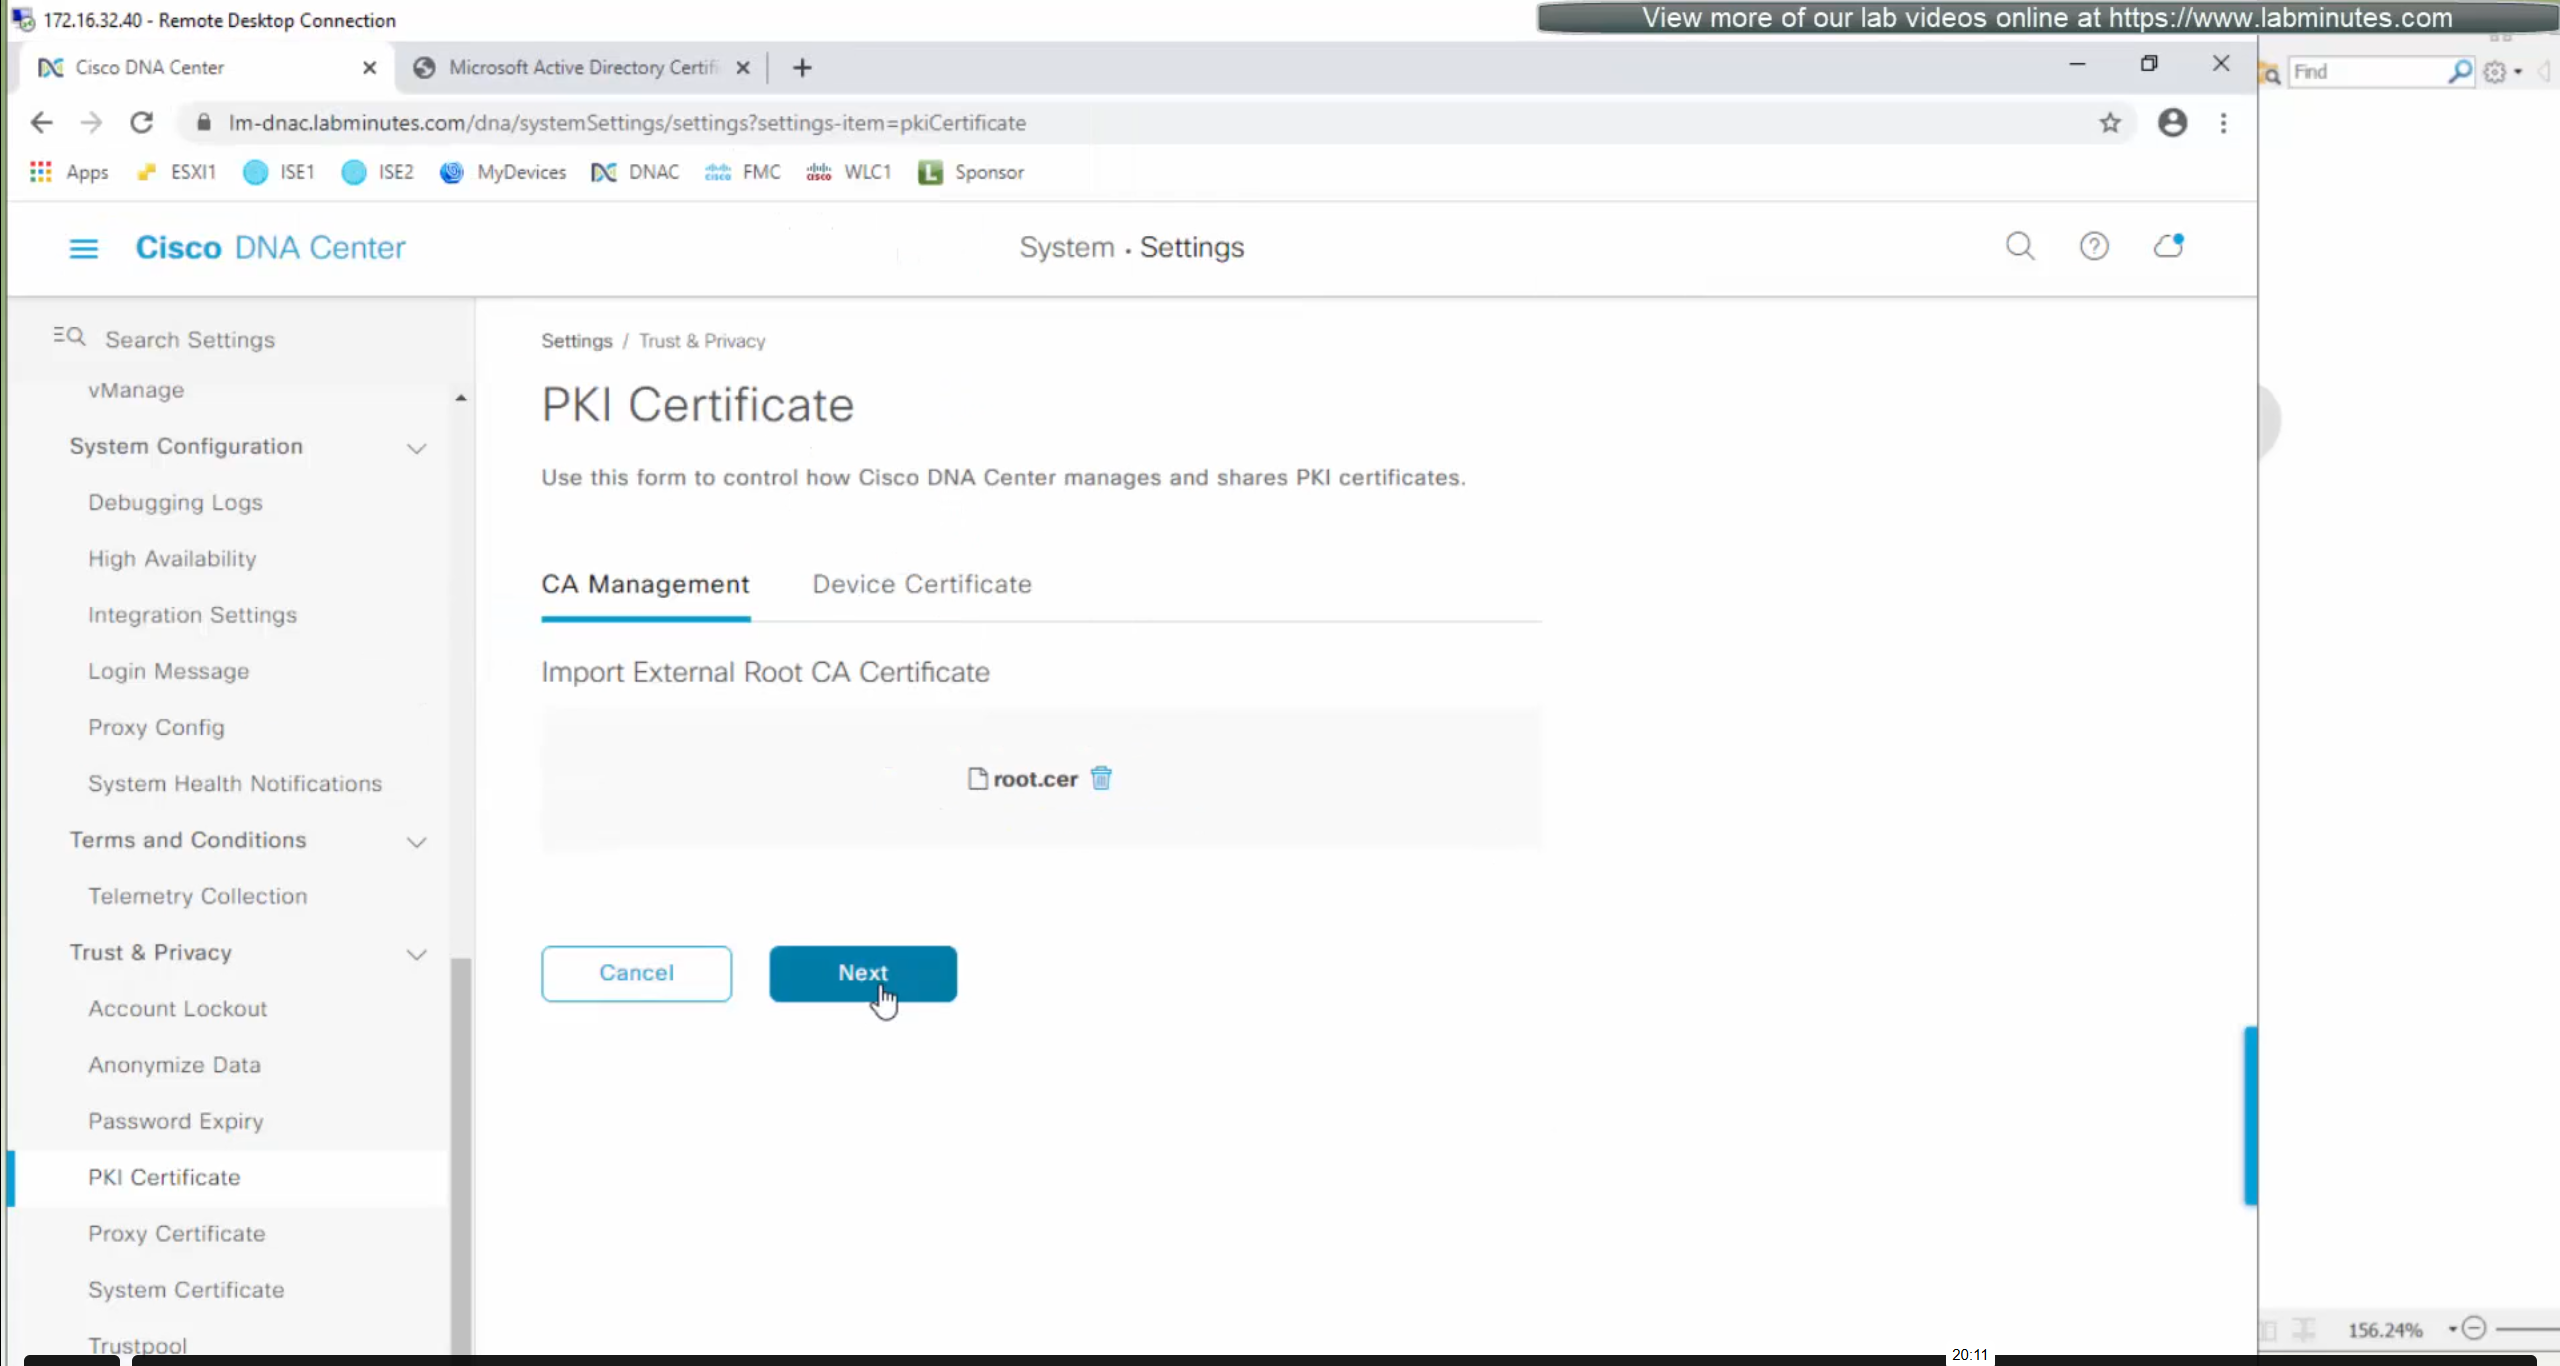Click the search magnifier icon in header
This screenshot has height=1366, width=2560.
coord(2019,246)
